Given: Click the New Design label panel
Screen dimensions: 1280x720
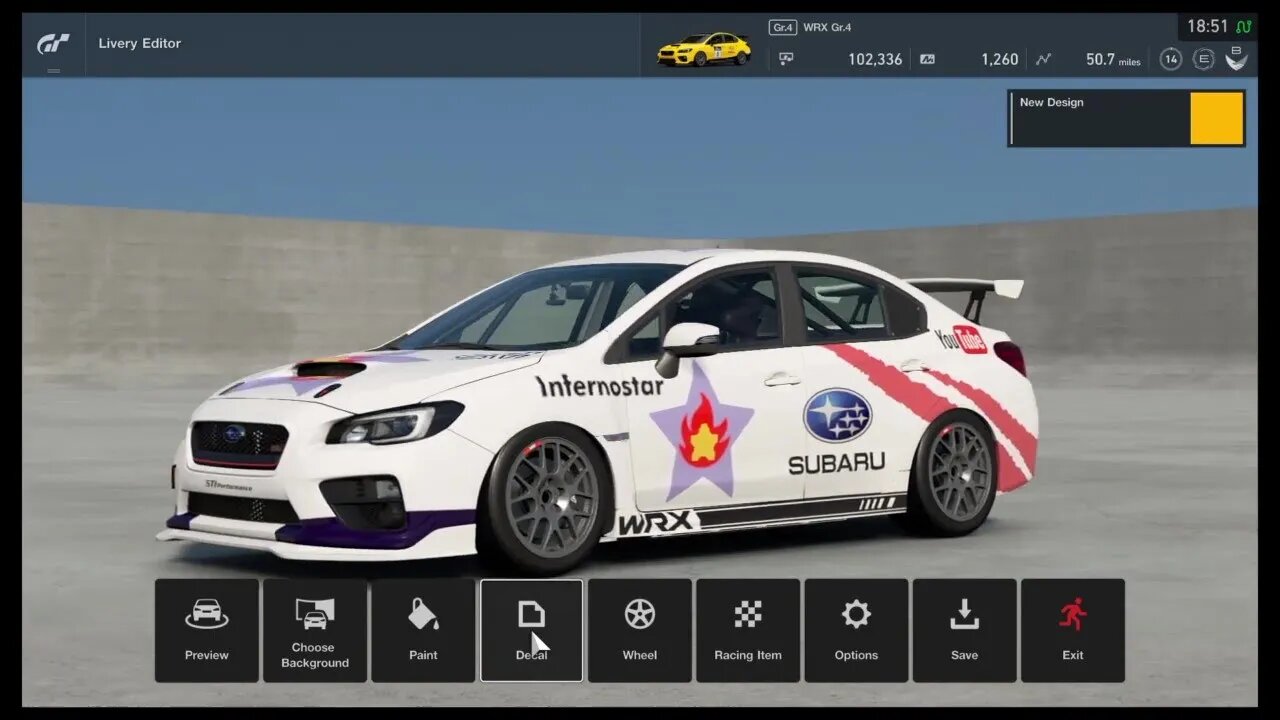Looking at the screenshot, I should click(1099, 119).
